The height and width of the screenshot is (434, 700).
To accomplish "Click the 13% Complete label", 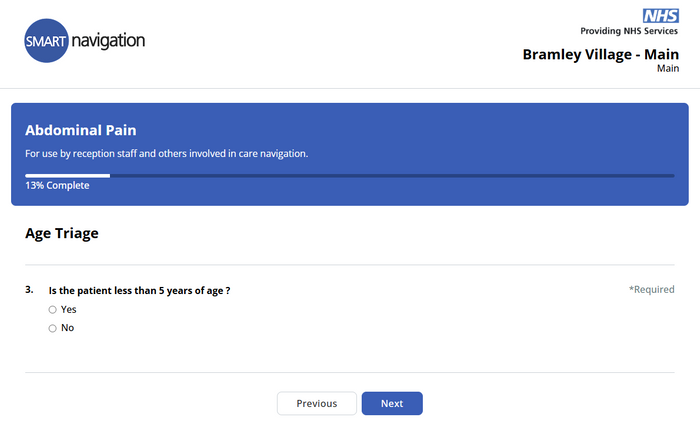I will point(57,185).
